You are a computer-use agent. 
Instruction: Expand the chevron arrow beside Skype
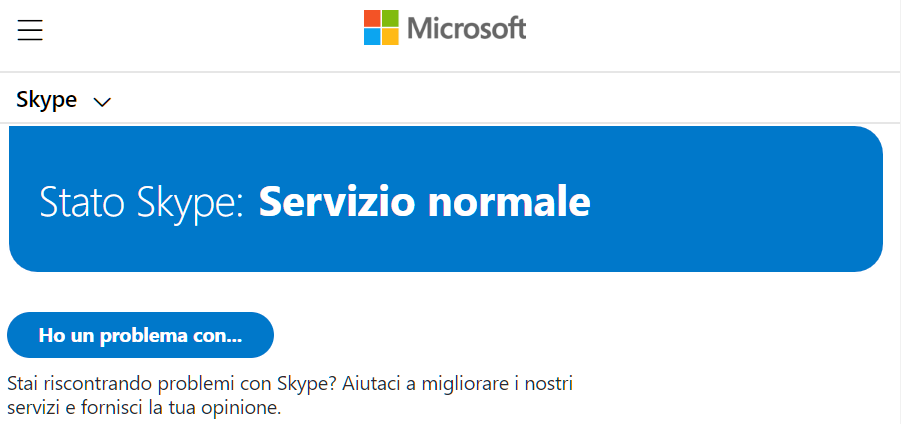tap(101, 101)
